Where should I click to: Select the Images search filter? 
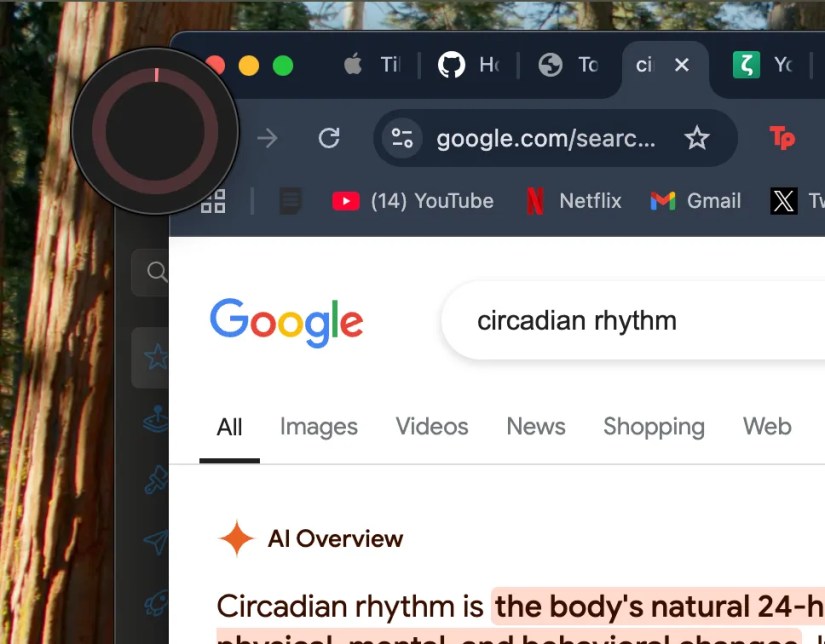[x=318, y=427]
